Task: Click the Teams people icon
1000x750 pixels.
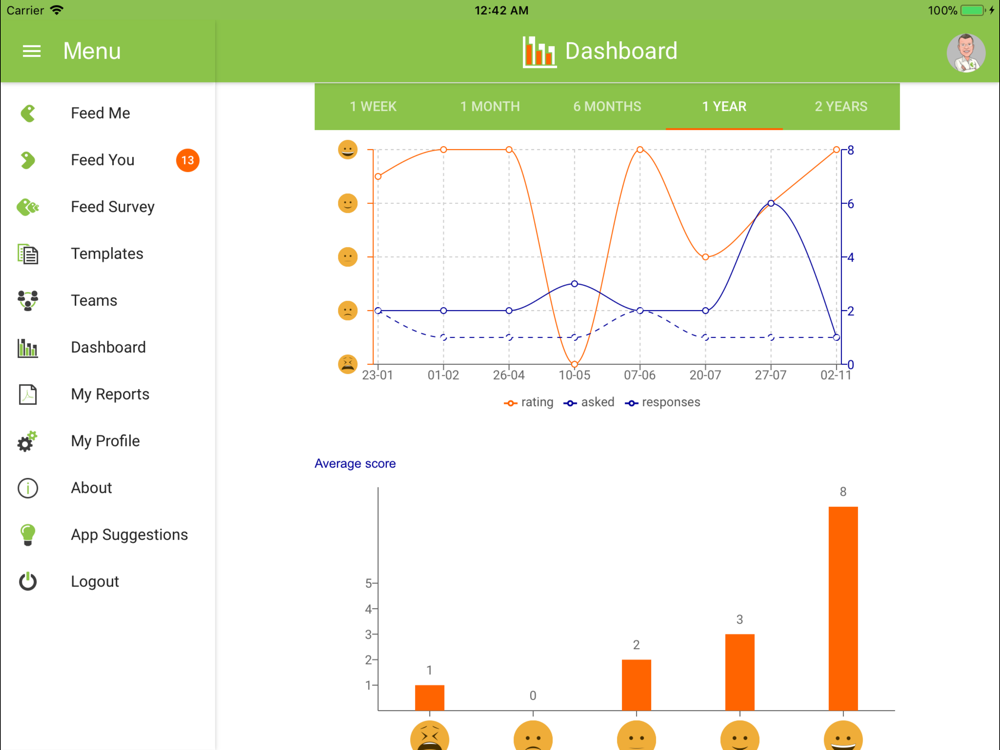Action: [27, 300]
